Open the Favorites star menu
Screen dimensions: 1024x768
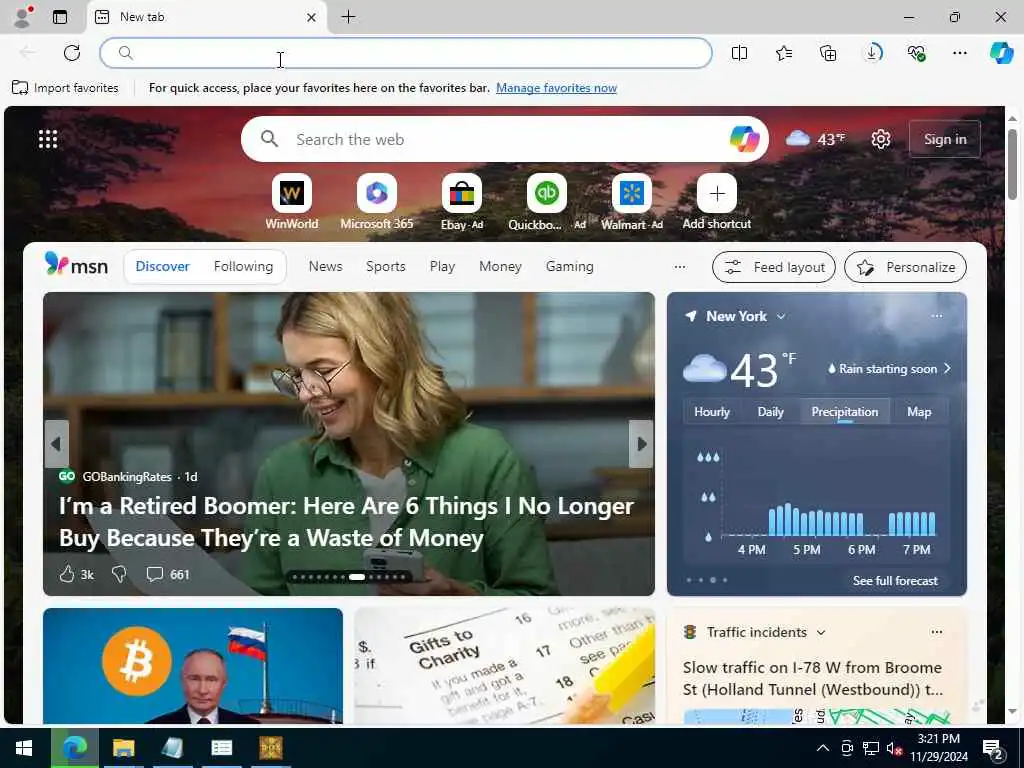[x=784, y=53]
